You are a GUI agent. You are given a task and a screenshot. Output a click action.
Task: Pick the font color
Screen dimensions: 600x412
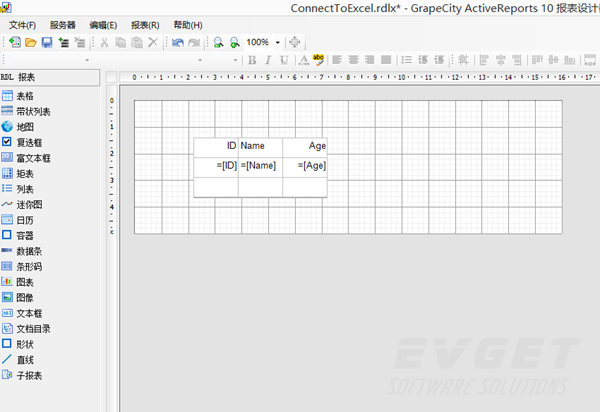point(304,60)
